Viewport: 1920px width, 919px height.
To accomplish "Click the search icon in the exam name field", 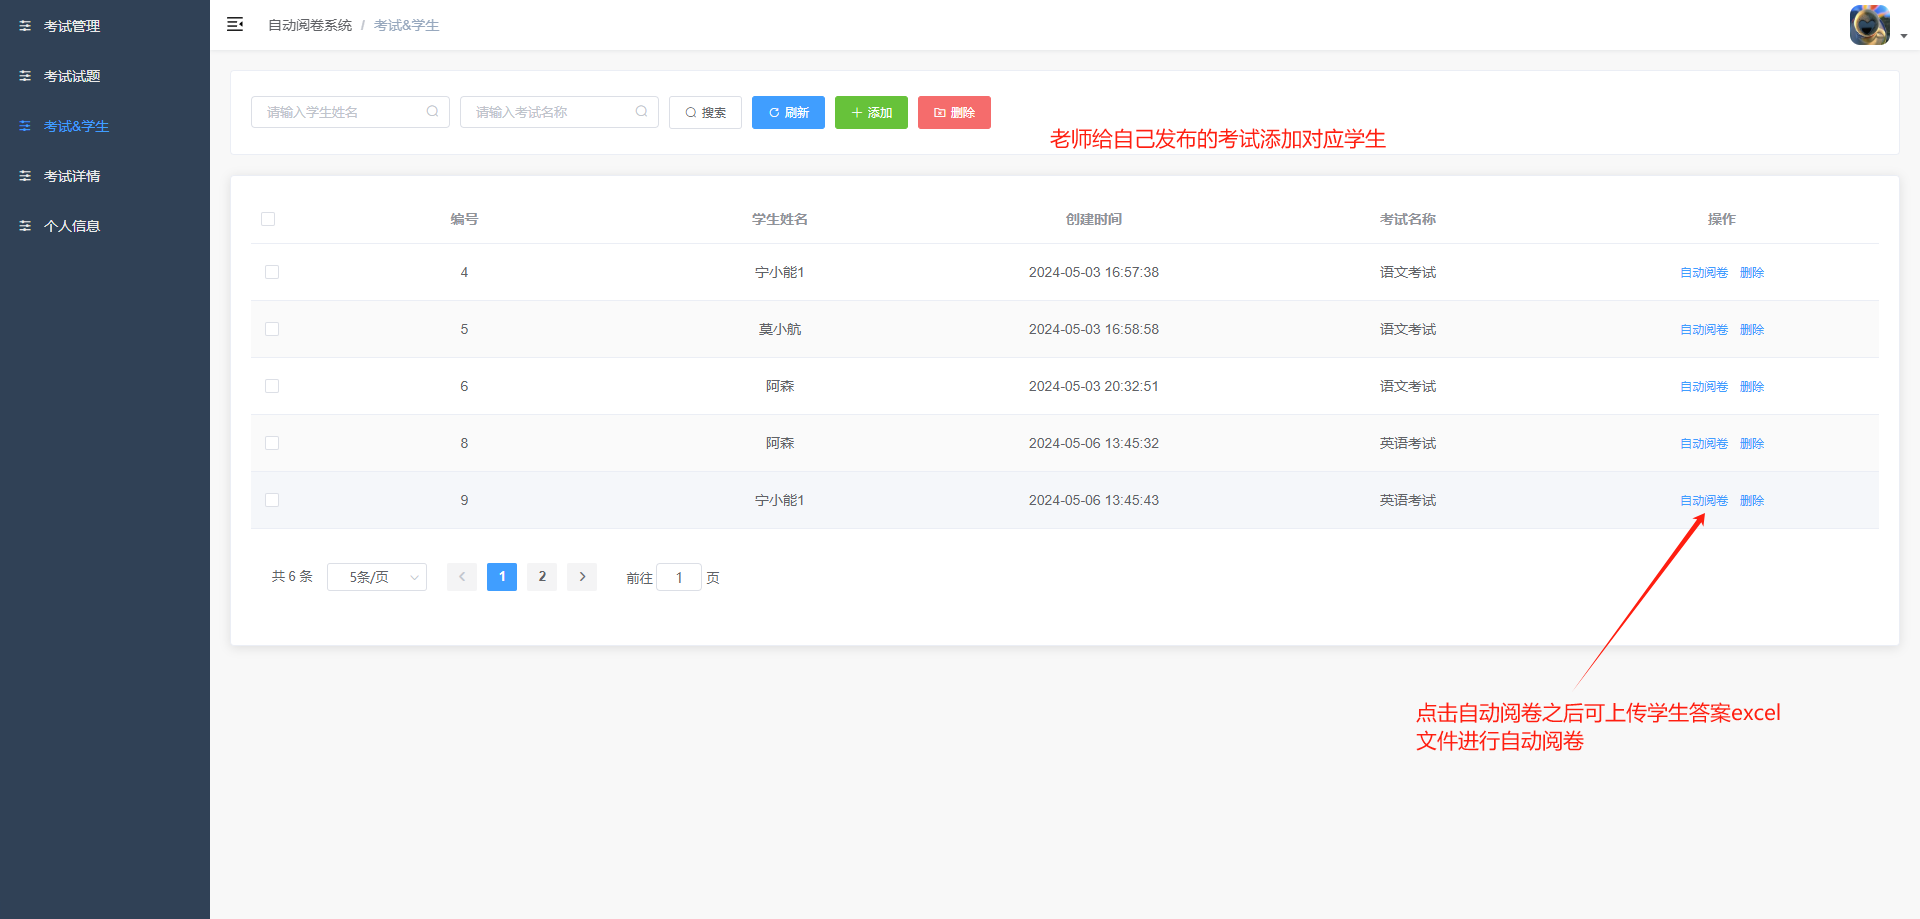I will coord(641,112).
